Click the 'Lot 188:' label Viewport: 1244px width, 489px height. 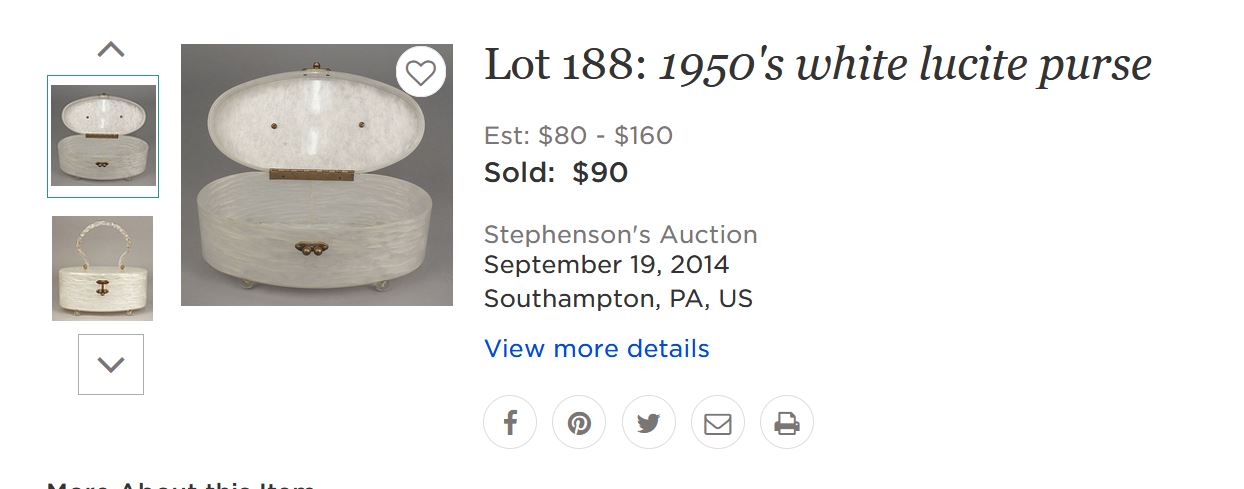[x=566, y=66]
